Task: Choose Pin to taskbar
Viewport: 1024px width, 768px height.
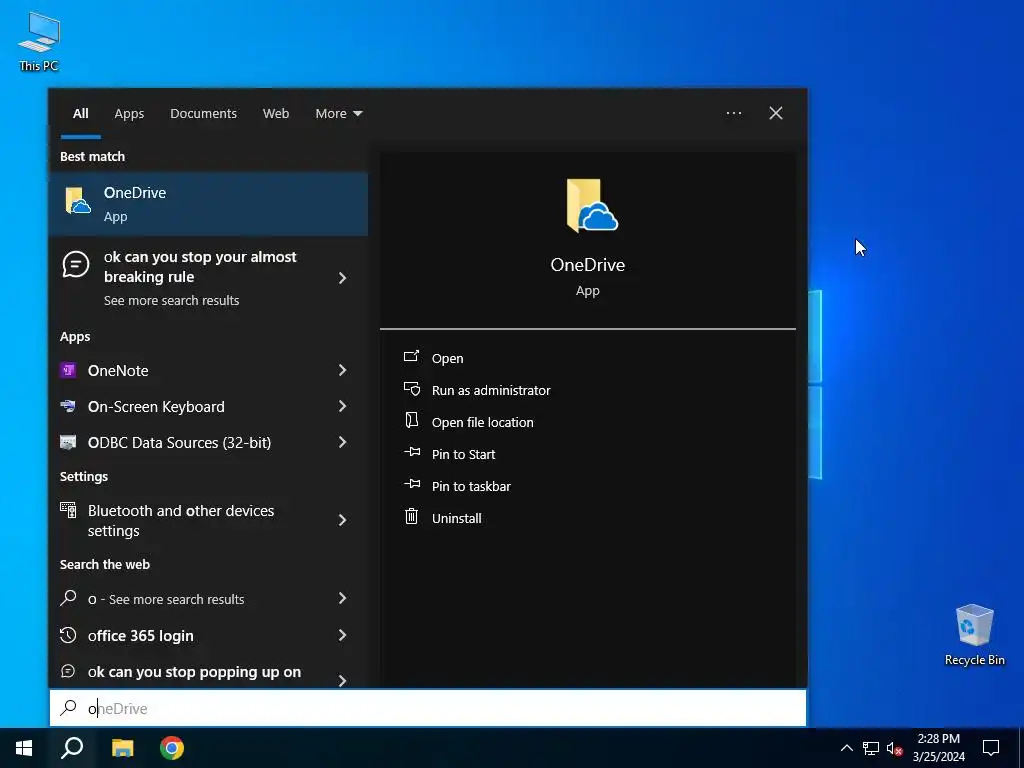Action: pos(471,486)
